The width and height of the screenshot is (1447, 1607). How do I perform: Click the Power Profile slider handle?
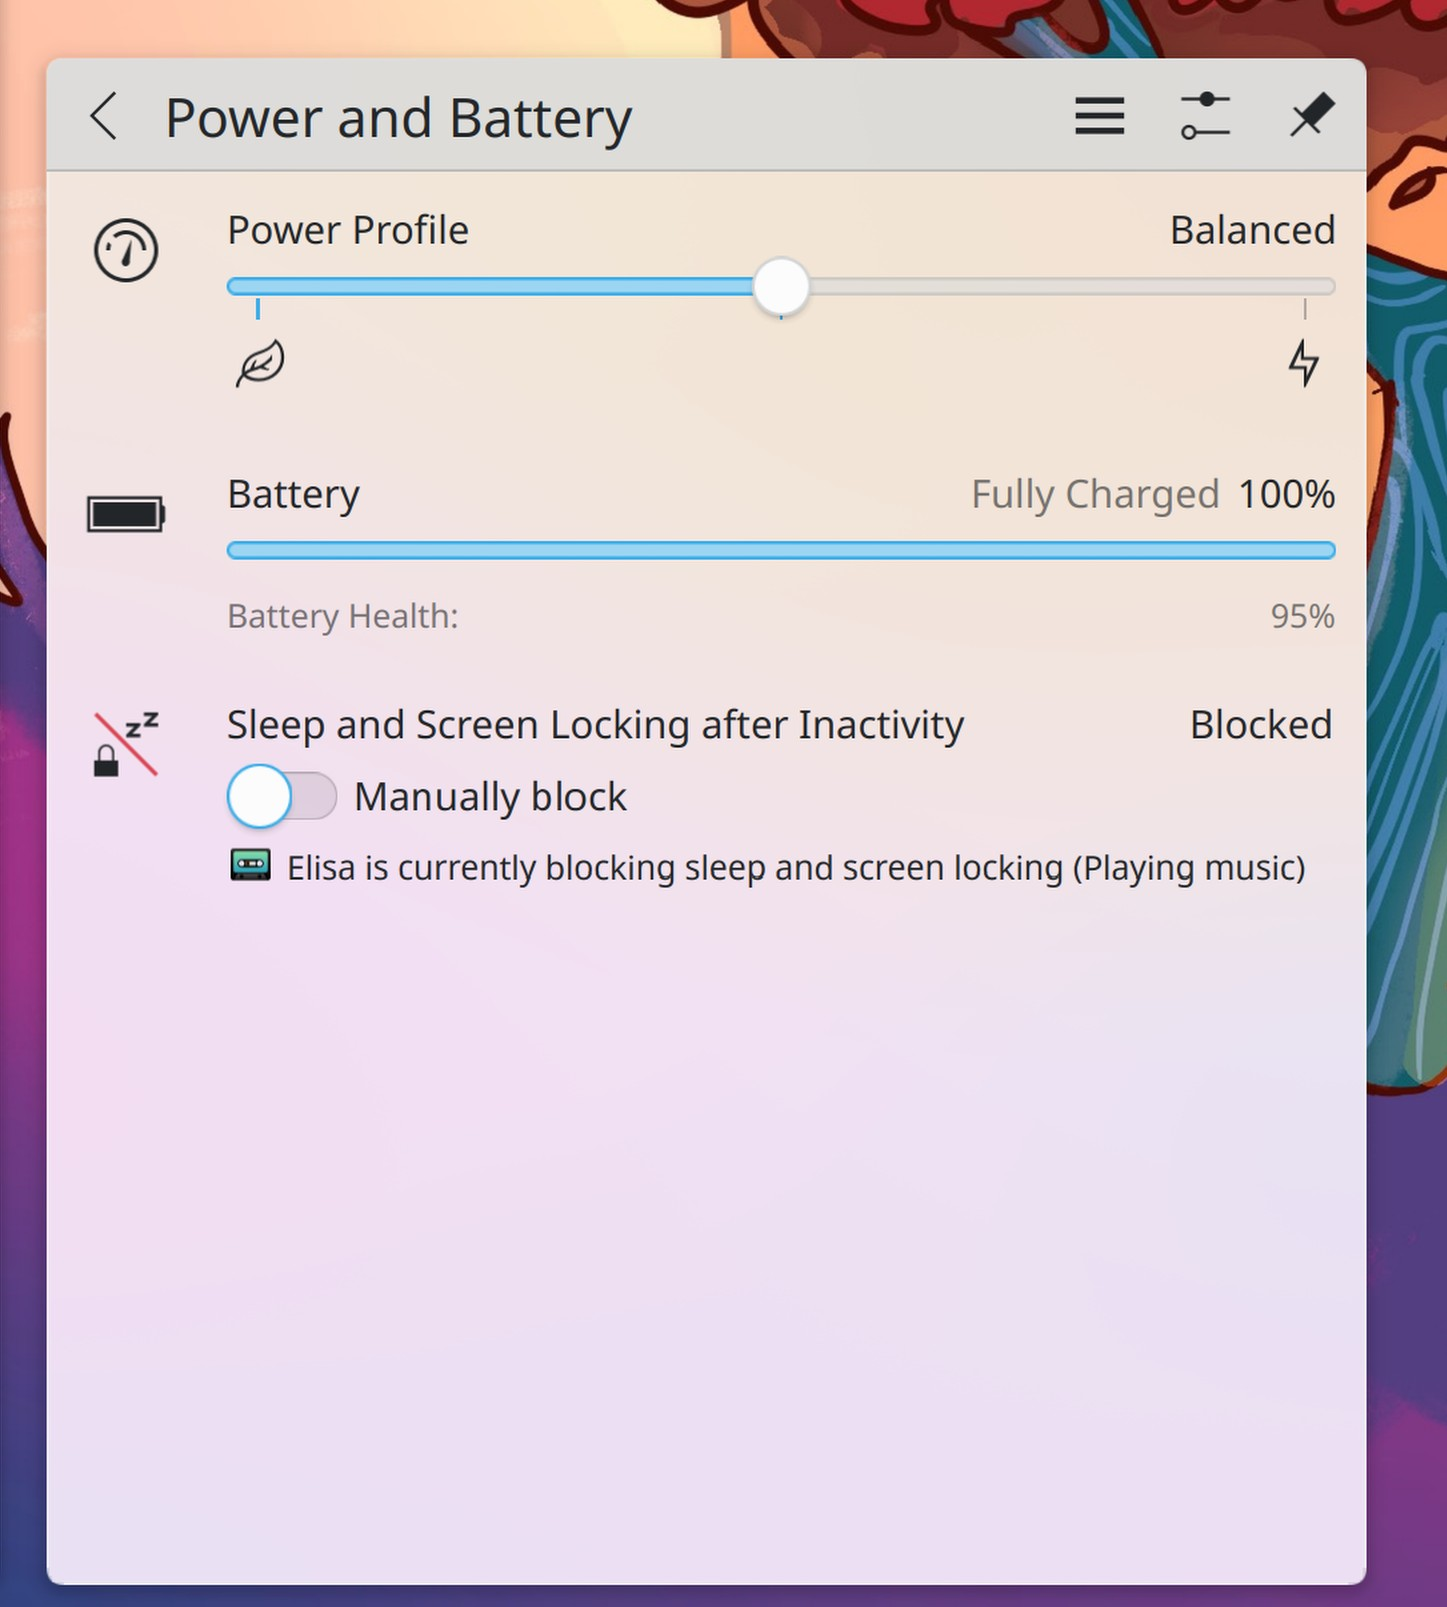781,287
